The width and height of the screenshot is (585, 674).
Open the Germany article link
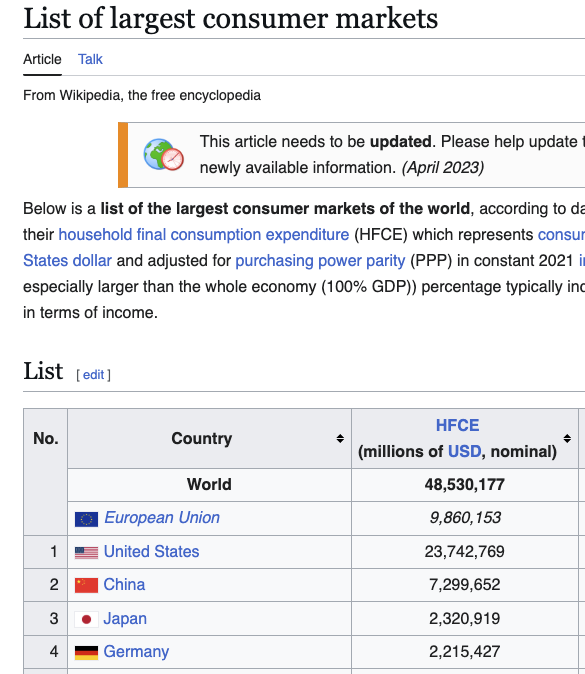[136, 652]
